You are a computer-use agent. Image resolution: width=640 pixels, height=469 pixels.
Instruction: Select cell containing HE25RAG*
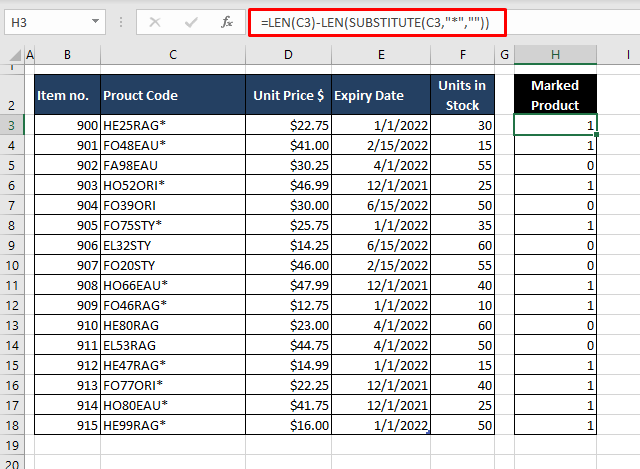[173, 125]
